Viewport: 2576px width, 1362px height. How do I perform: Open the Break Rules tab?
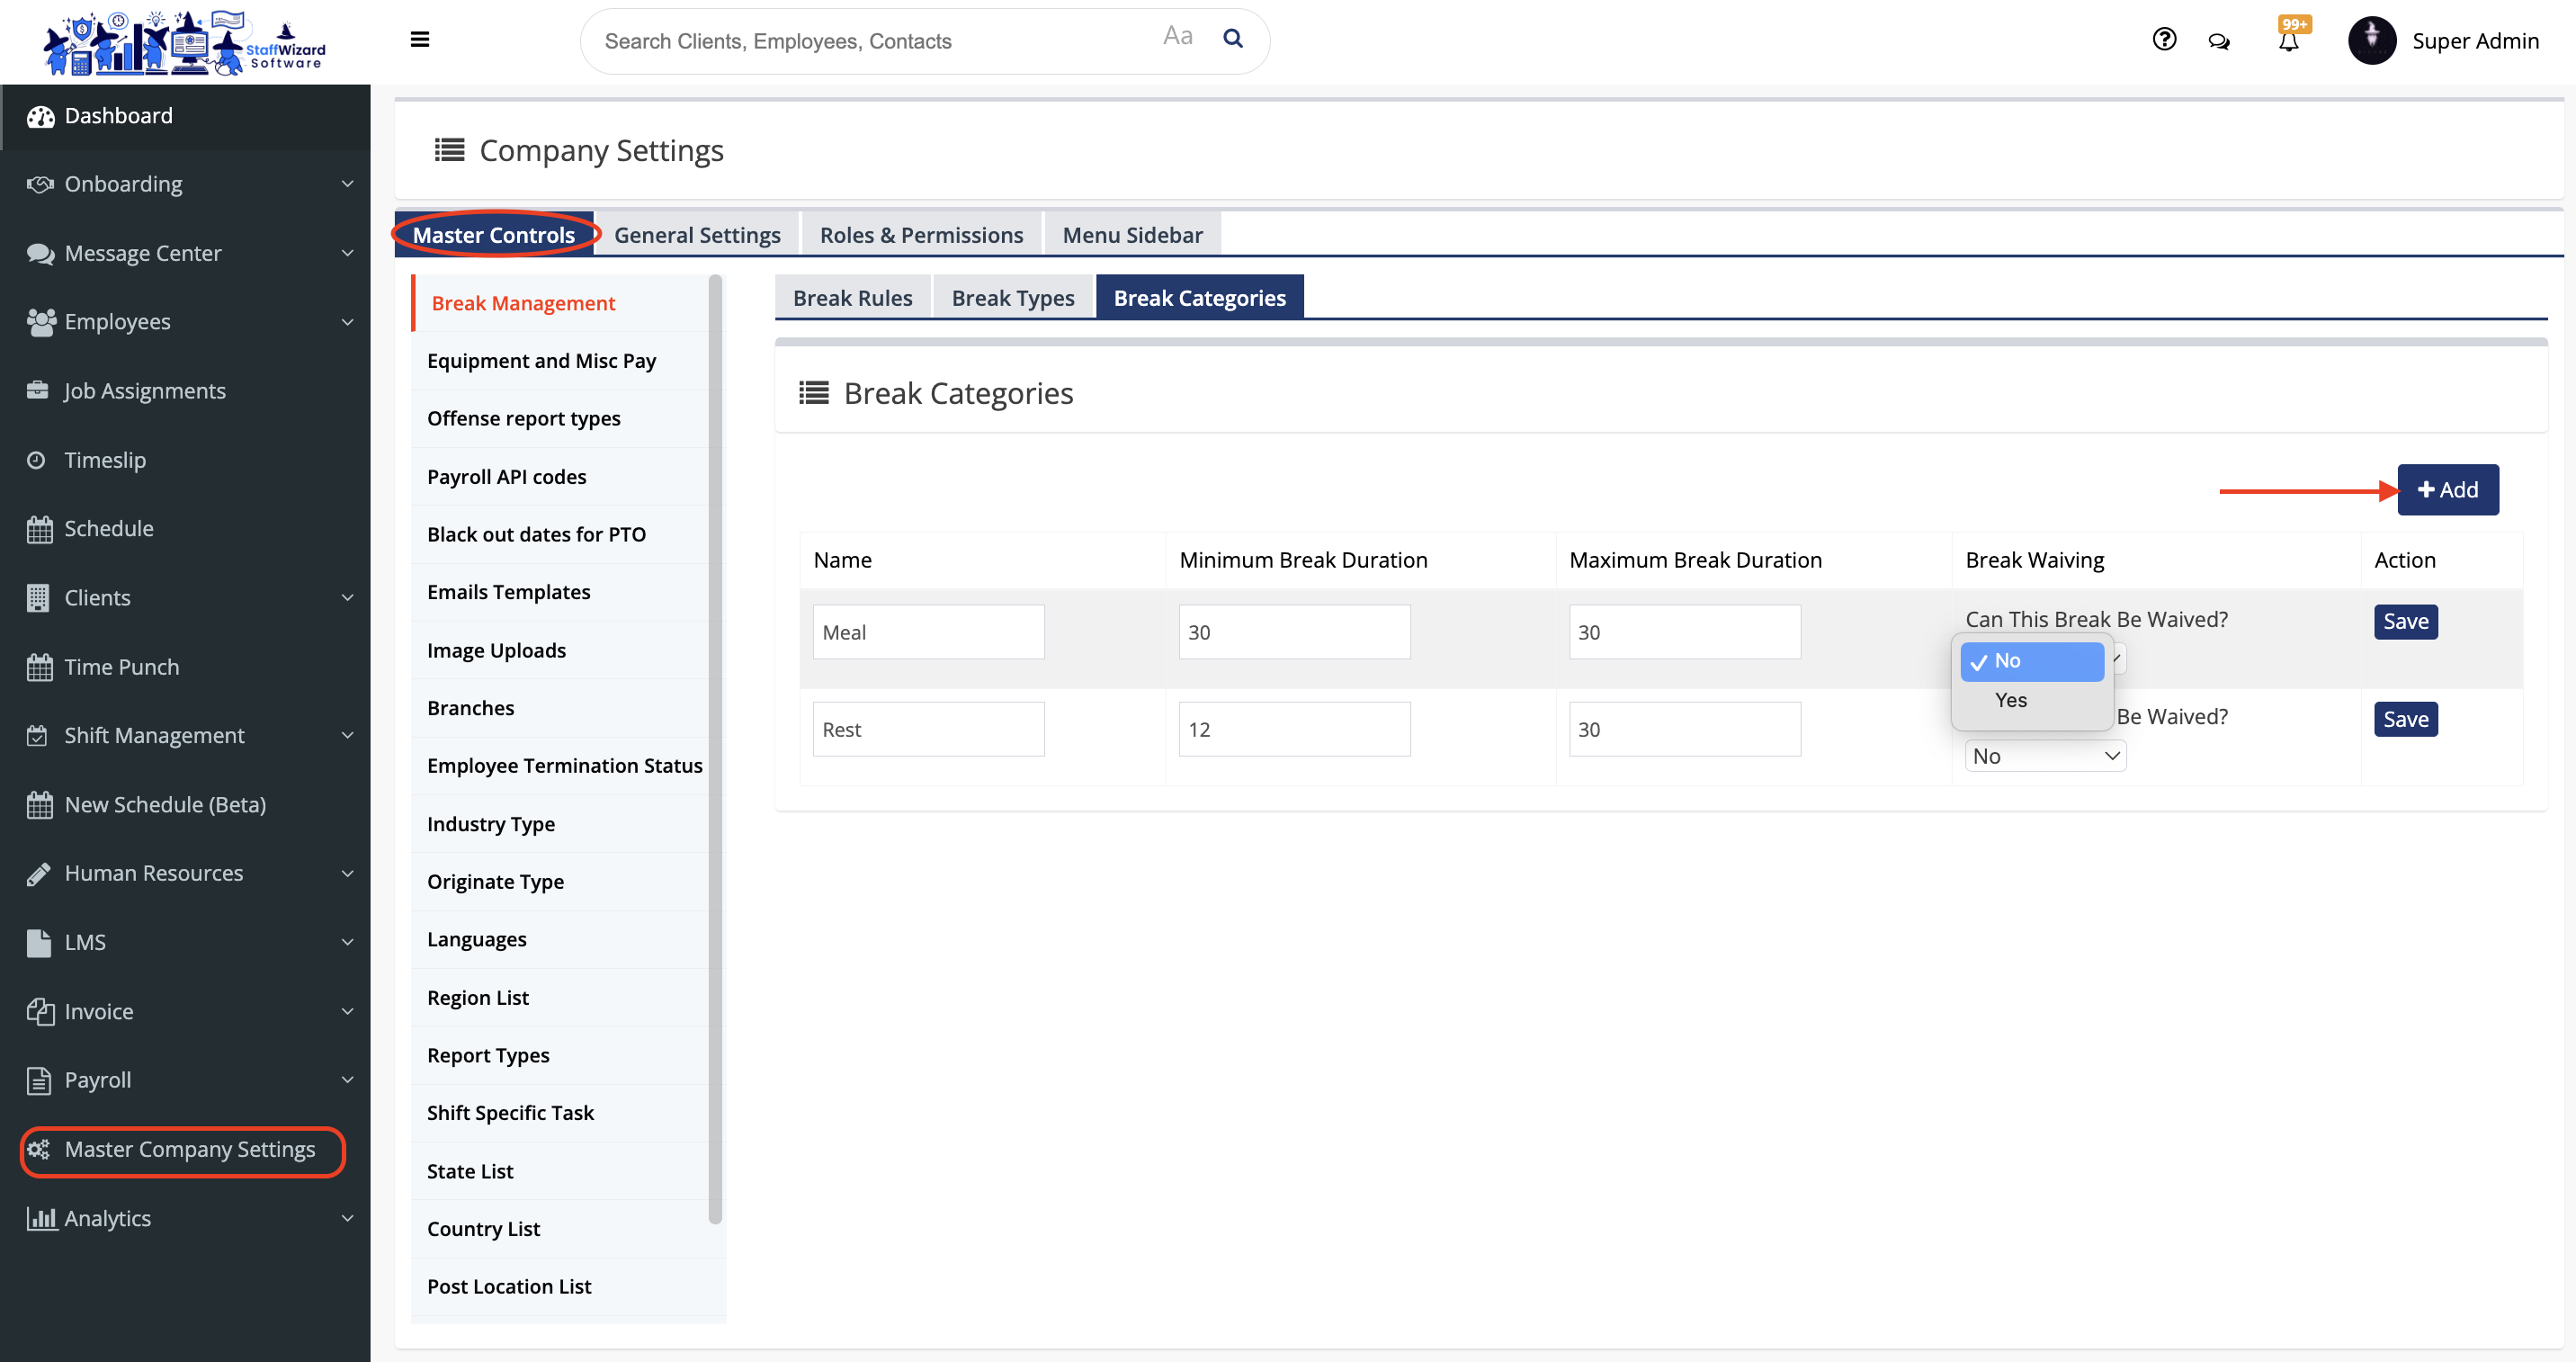pyautogui.click(x=852, y=297)
